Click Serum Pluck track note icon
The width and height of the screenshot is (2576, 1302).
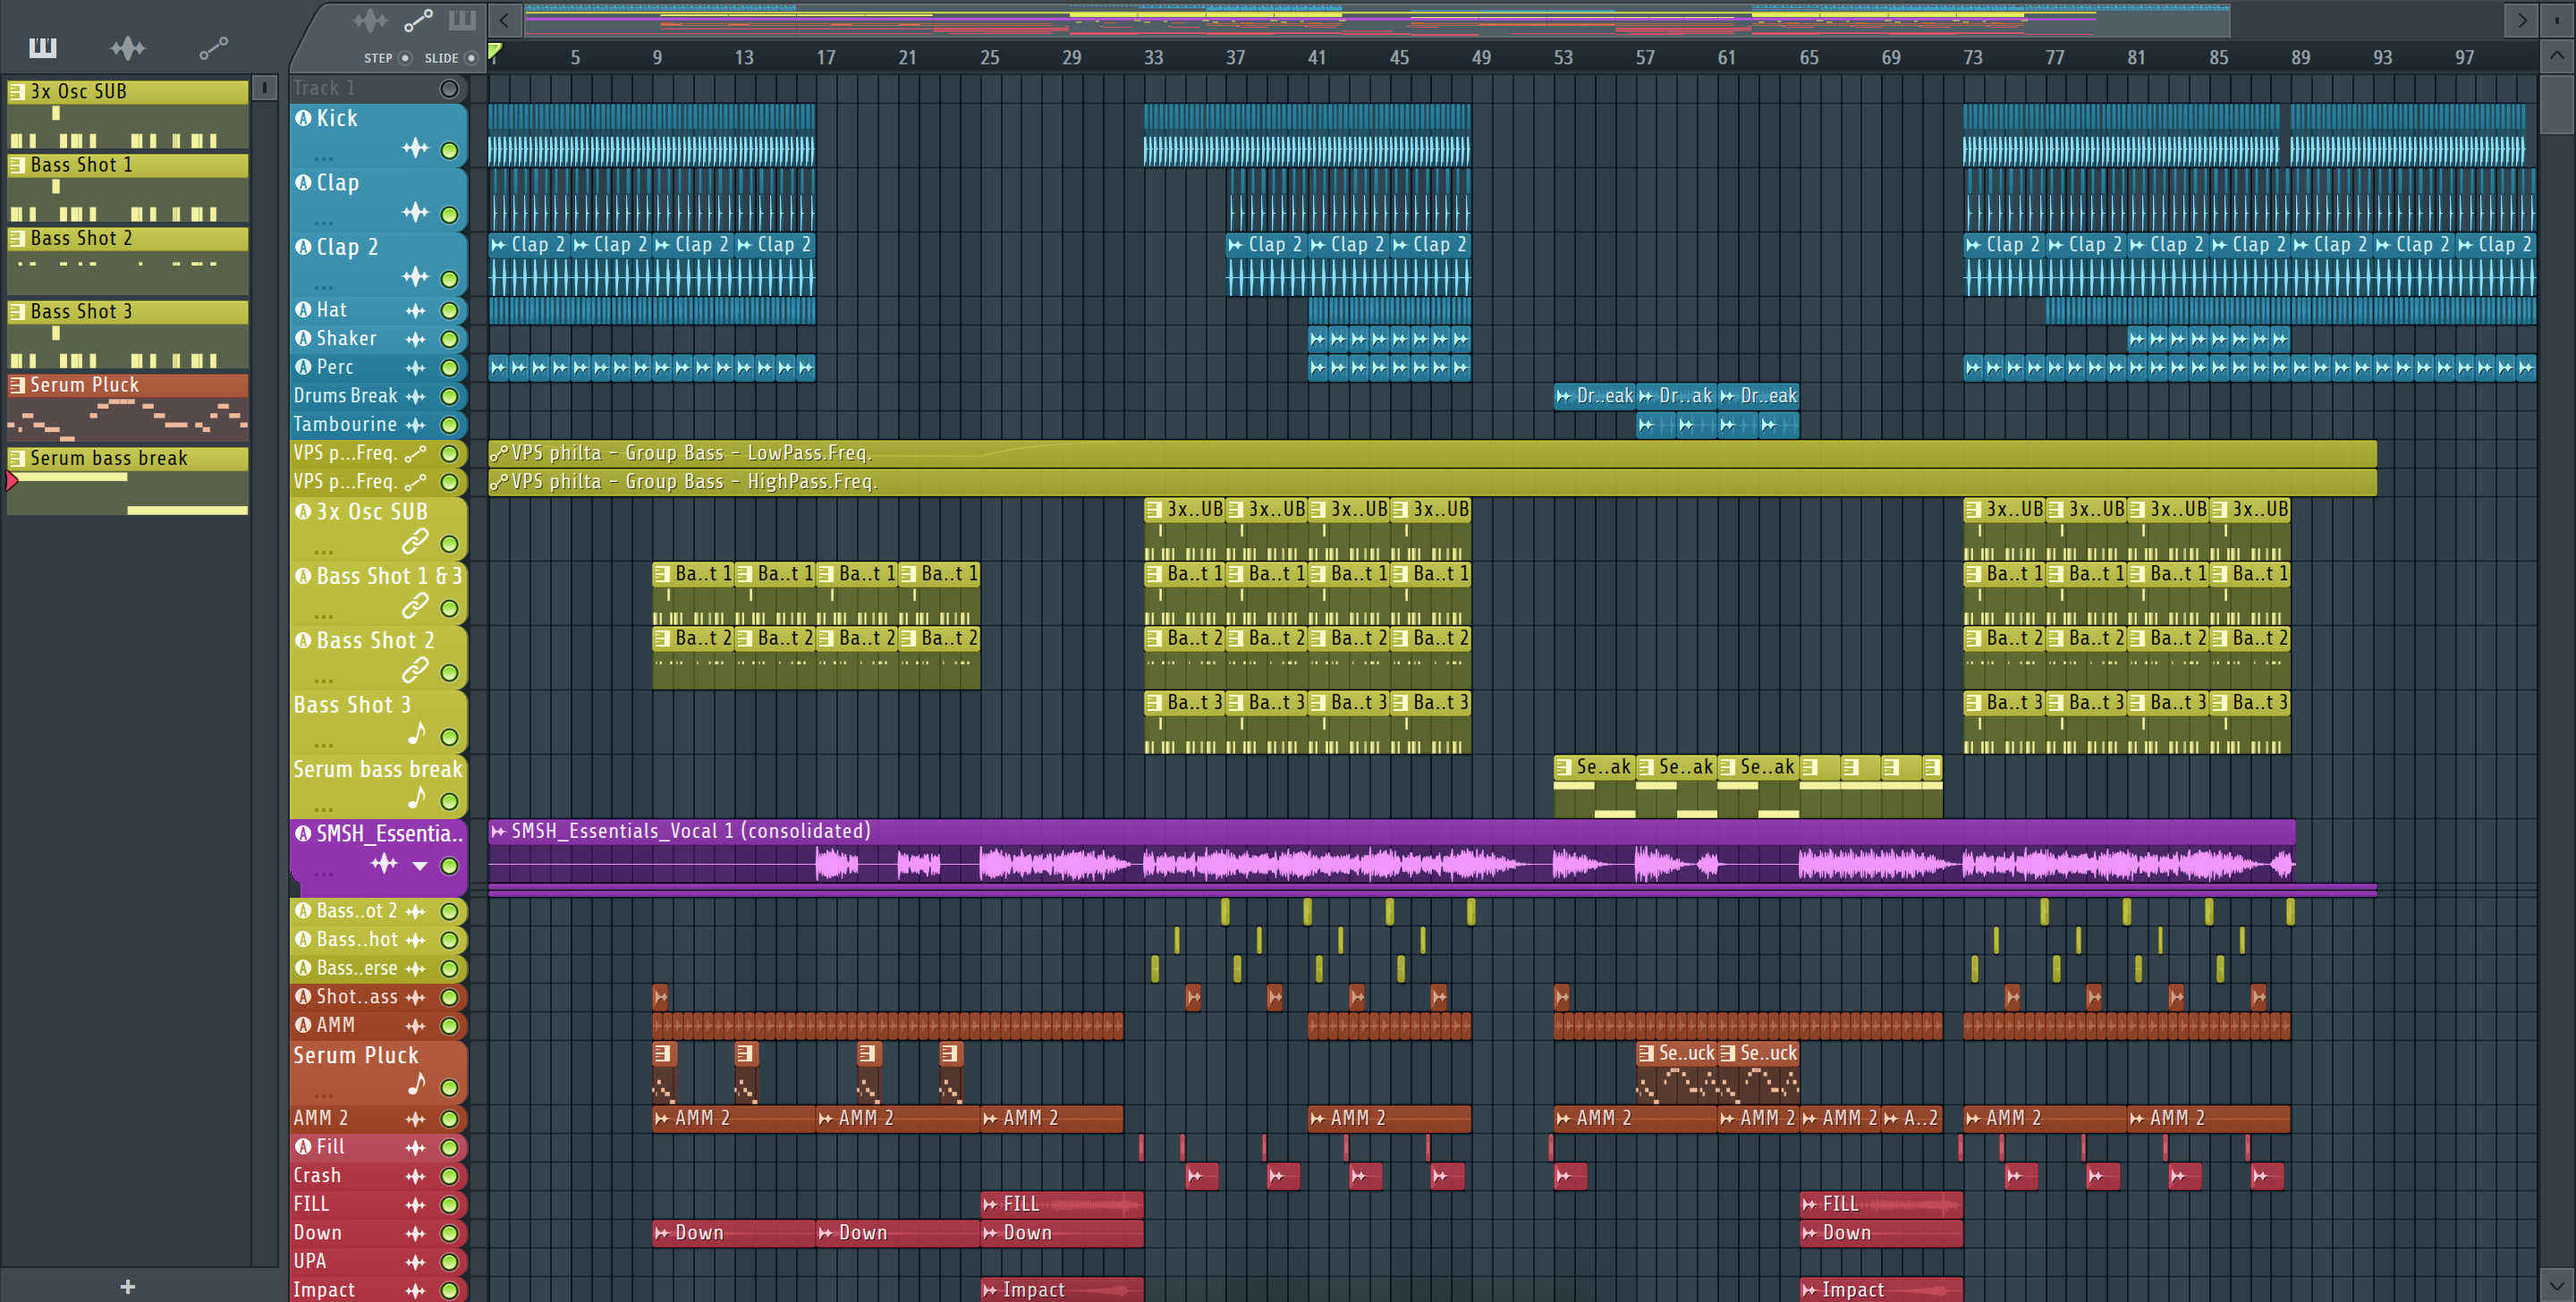417,1084
